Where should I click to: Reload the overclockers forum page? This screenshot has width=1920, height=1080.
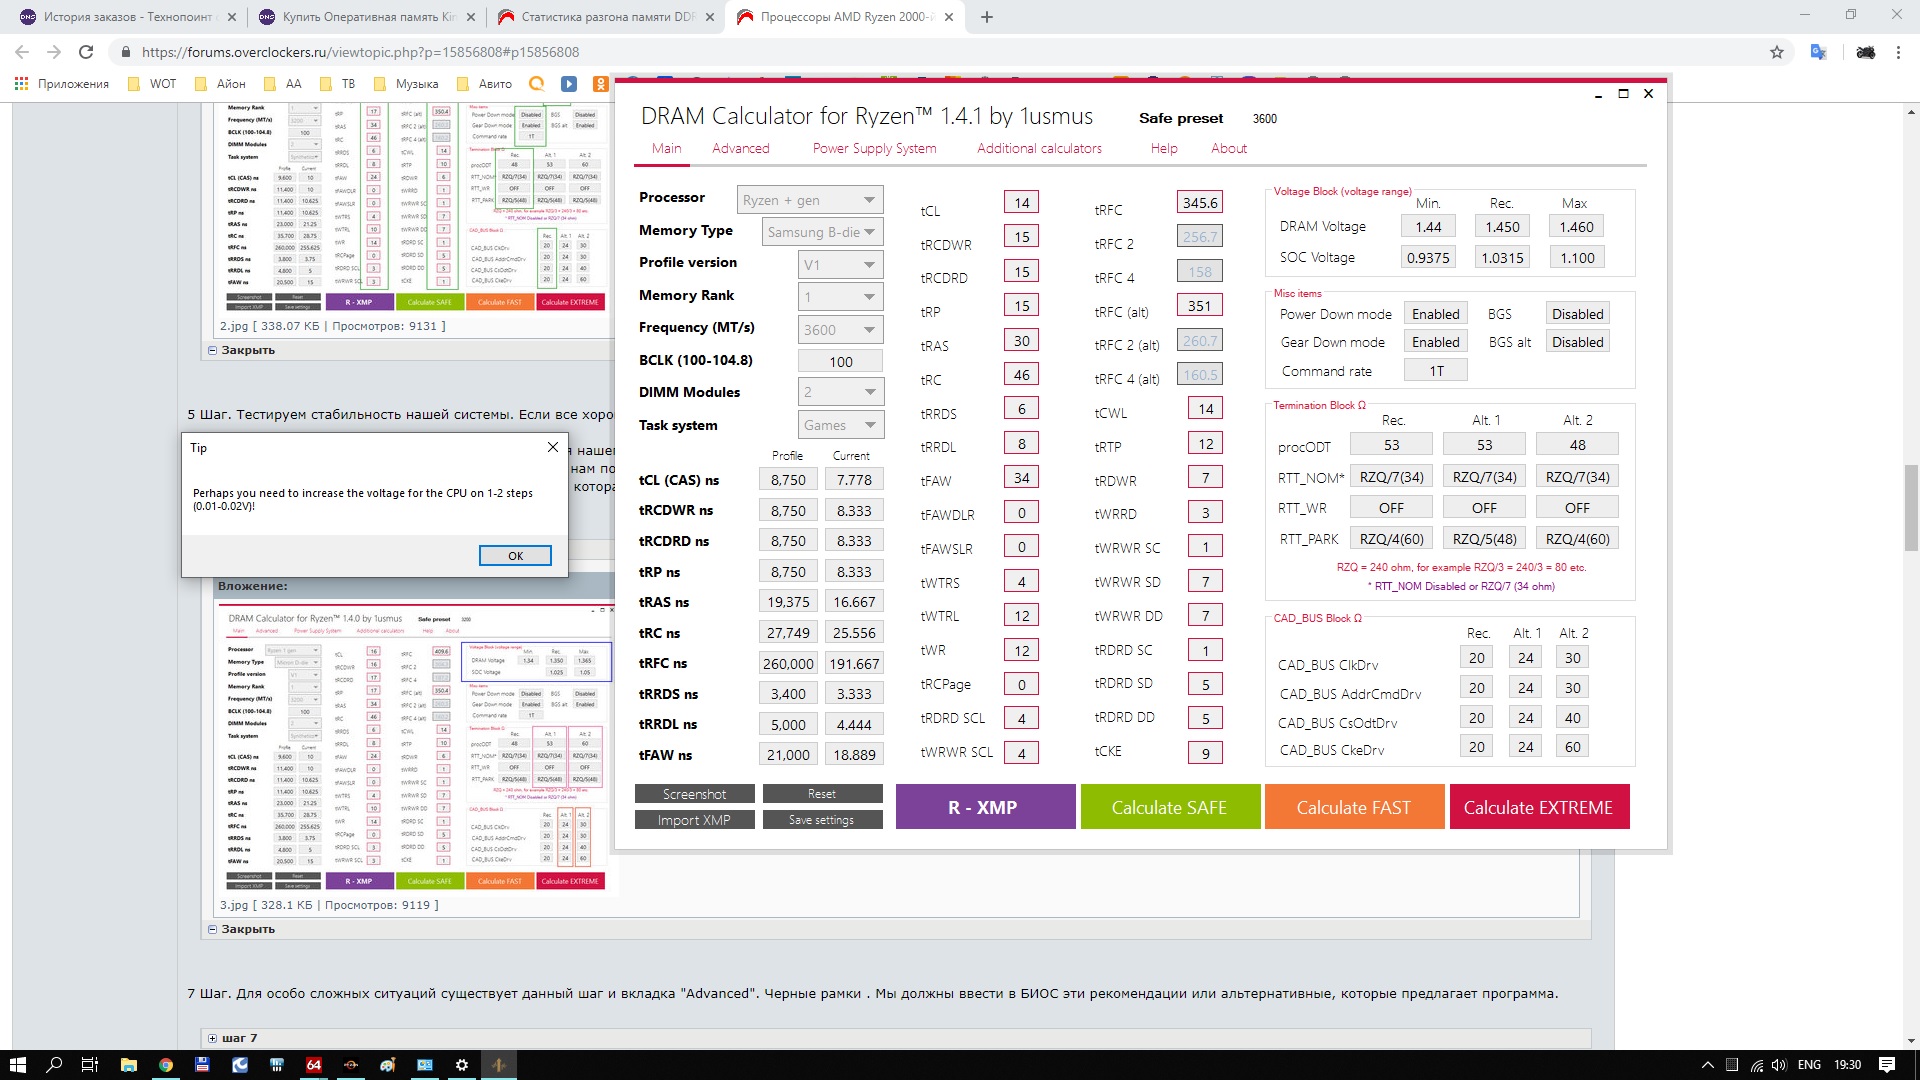coord(86,52)
